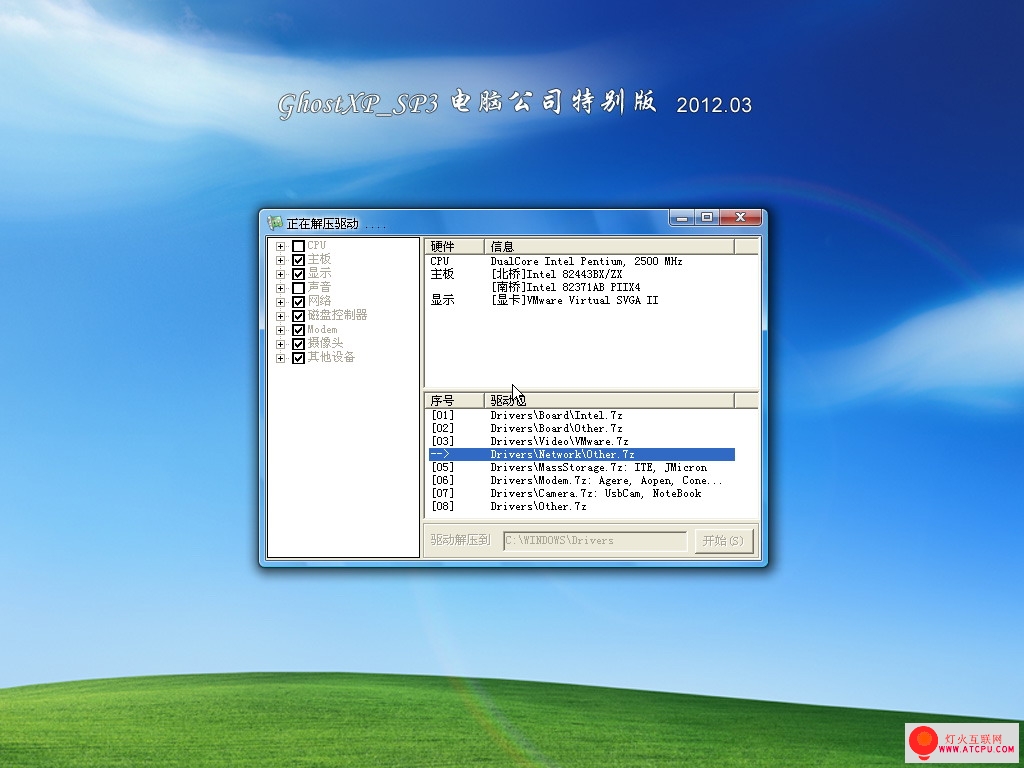This screenshot has height=768, width=1024.
Task: Select the 其他设备 tree item label
Action: coord(331,357)
